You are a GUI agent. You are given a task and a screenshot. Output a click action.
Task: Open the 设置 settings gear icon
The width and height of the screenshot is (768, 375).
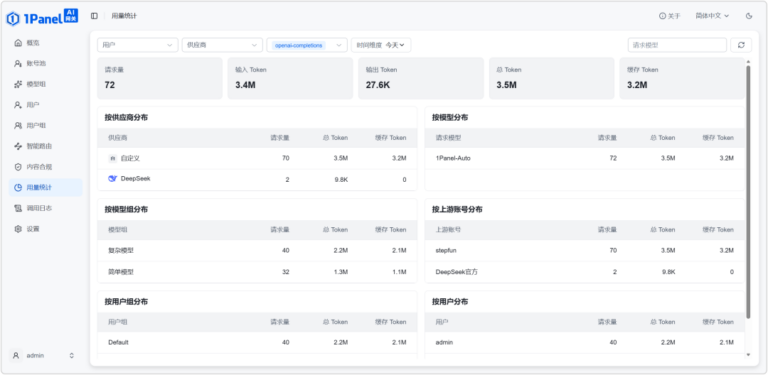click(x=18, y=229)
